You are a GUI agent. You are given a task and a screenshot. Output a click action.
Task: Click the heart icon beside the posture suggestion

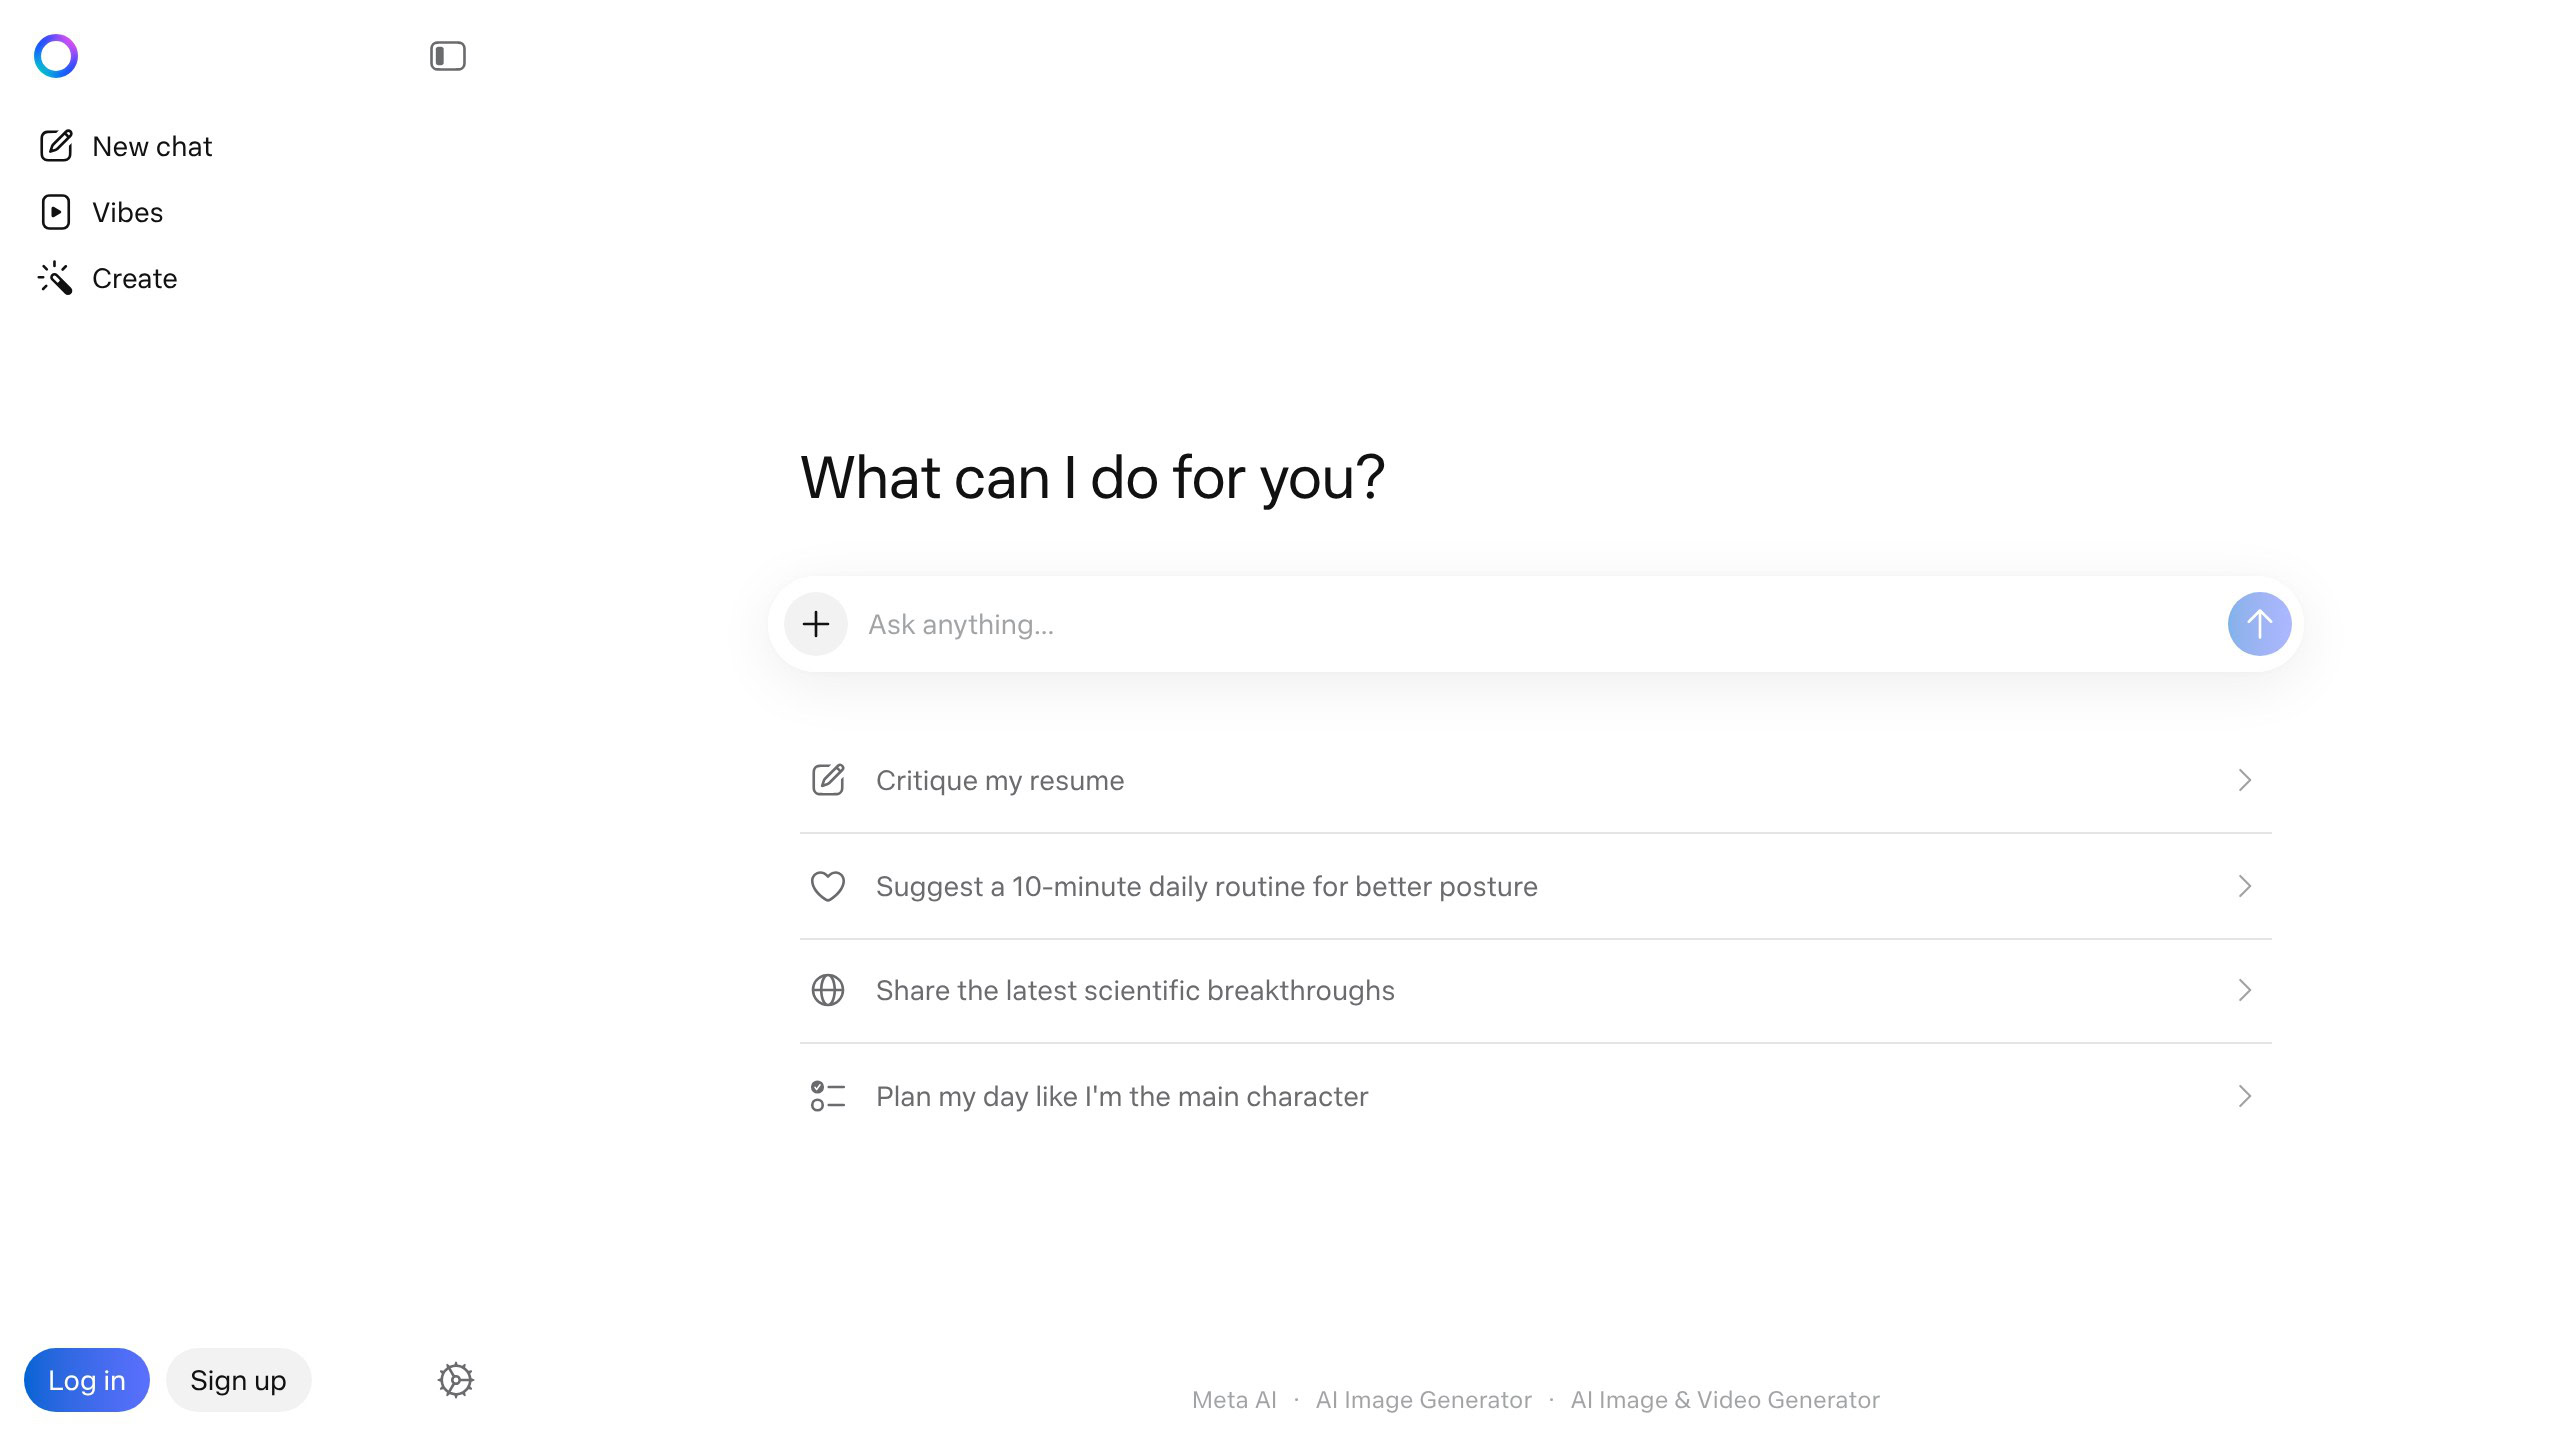point(827,886)
